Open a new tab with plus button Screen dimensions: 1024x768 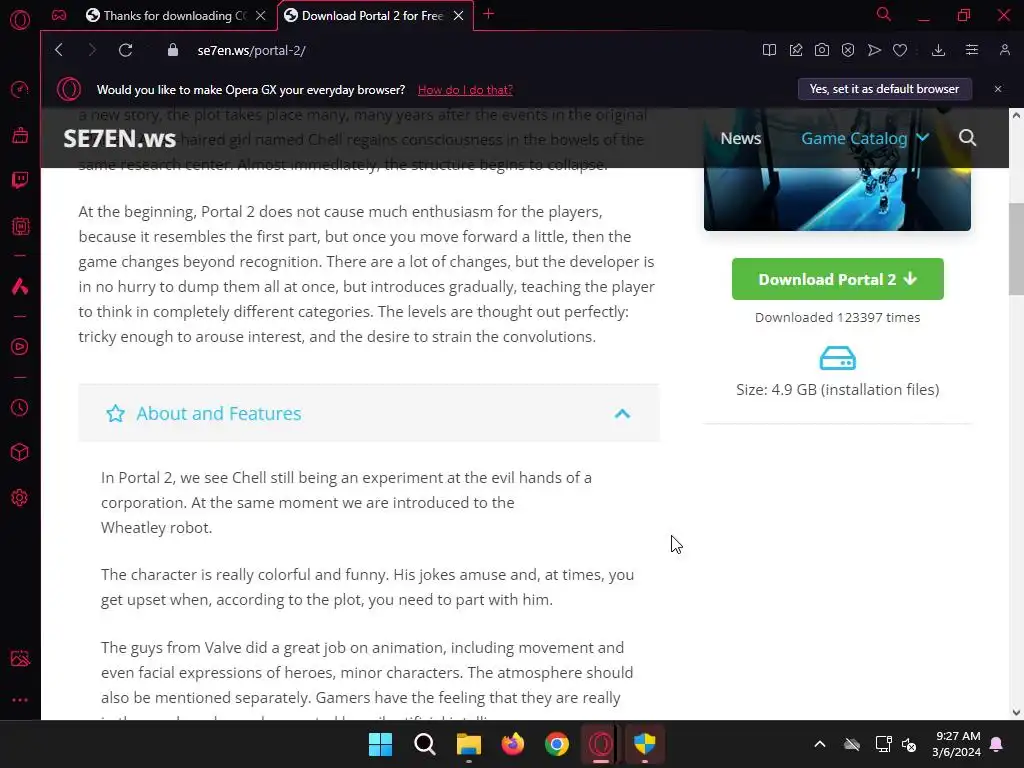tap(488, 14)
